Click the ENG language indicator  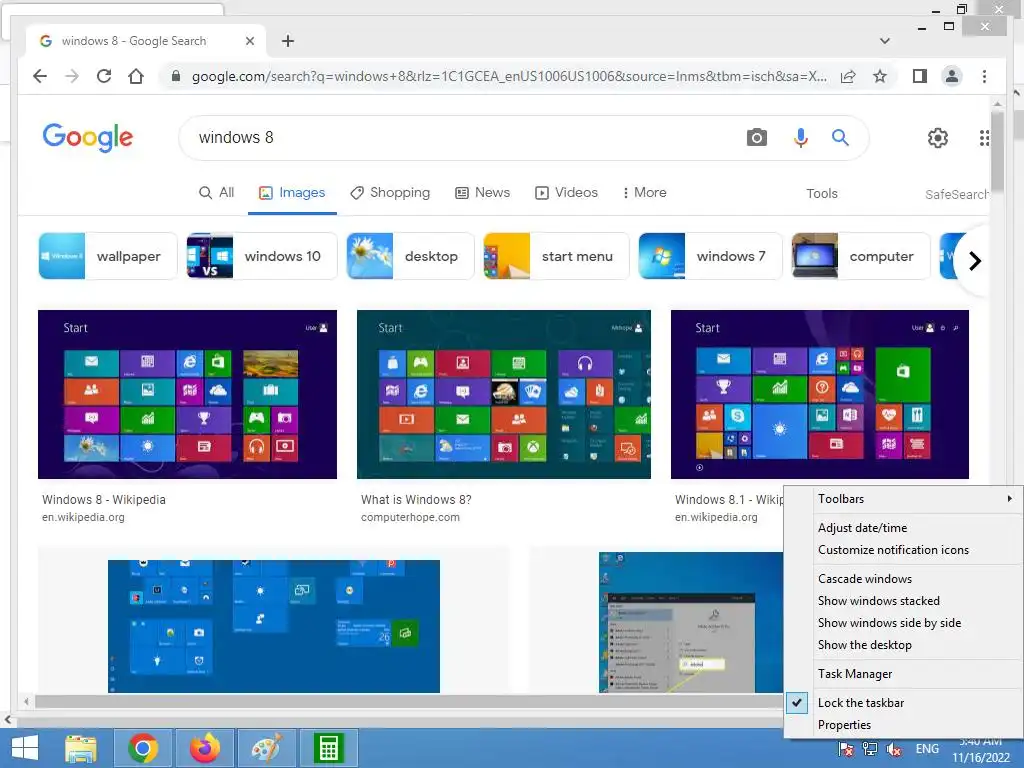(x=927, y=749)
